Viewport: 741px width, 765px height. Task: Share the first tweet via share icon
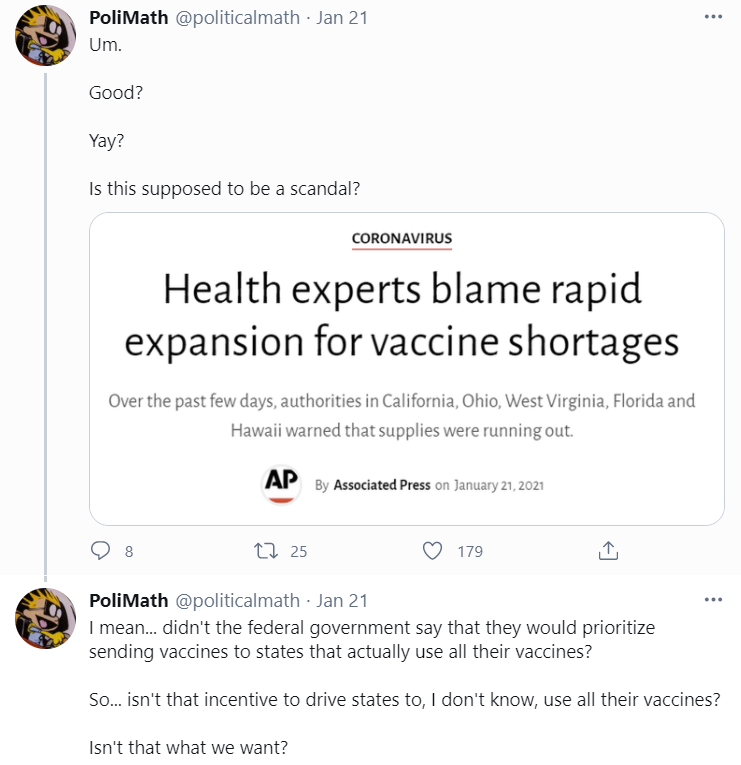(x=608, y=551)
